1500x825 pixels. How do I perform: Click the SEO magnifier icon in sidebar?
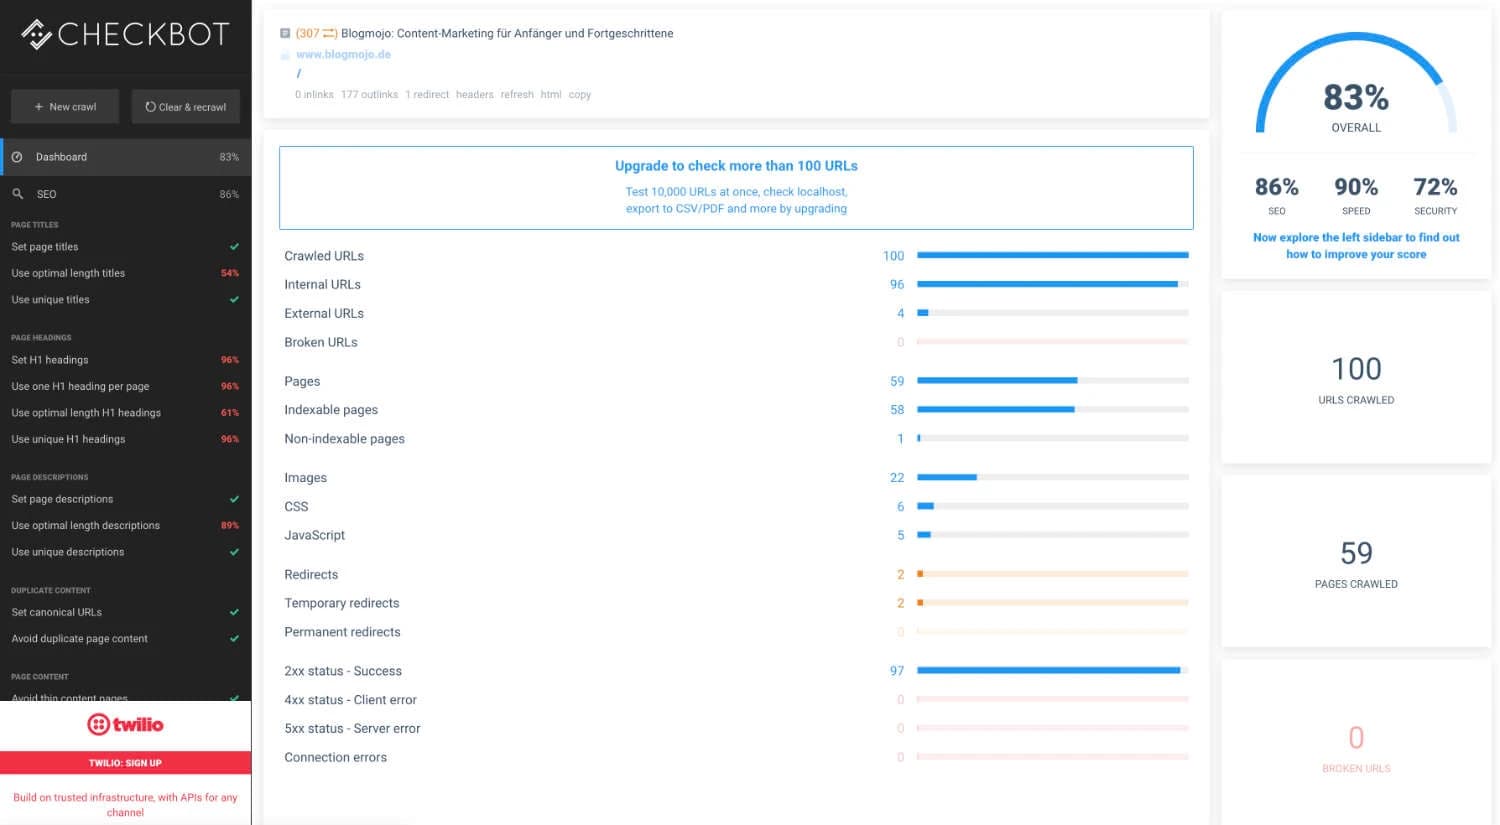[x=17, y=194]
